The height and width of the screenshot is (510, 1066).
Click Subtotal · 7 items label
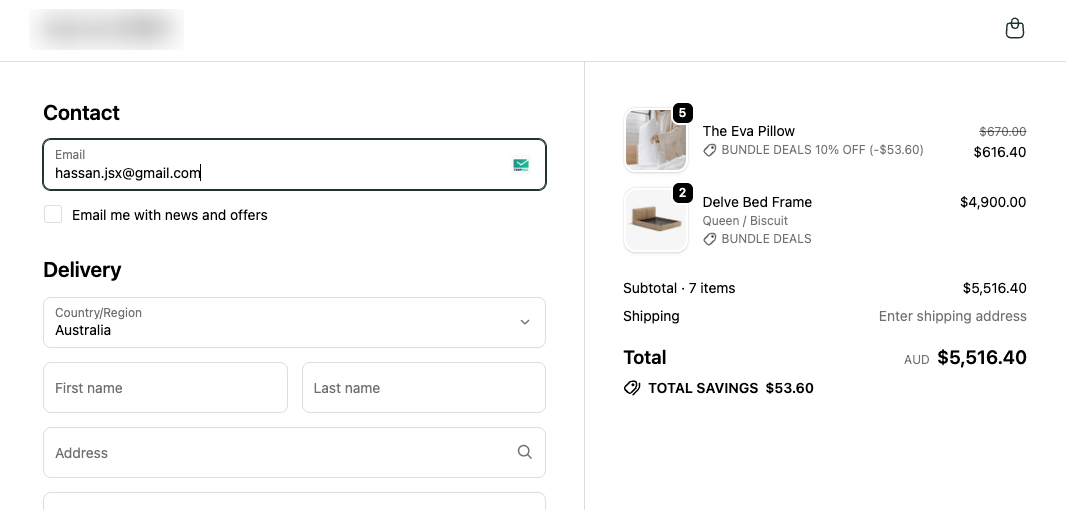(x=679, y=288)
